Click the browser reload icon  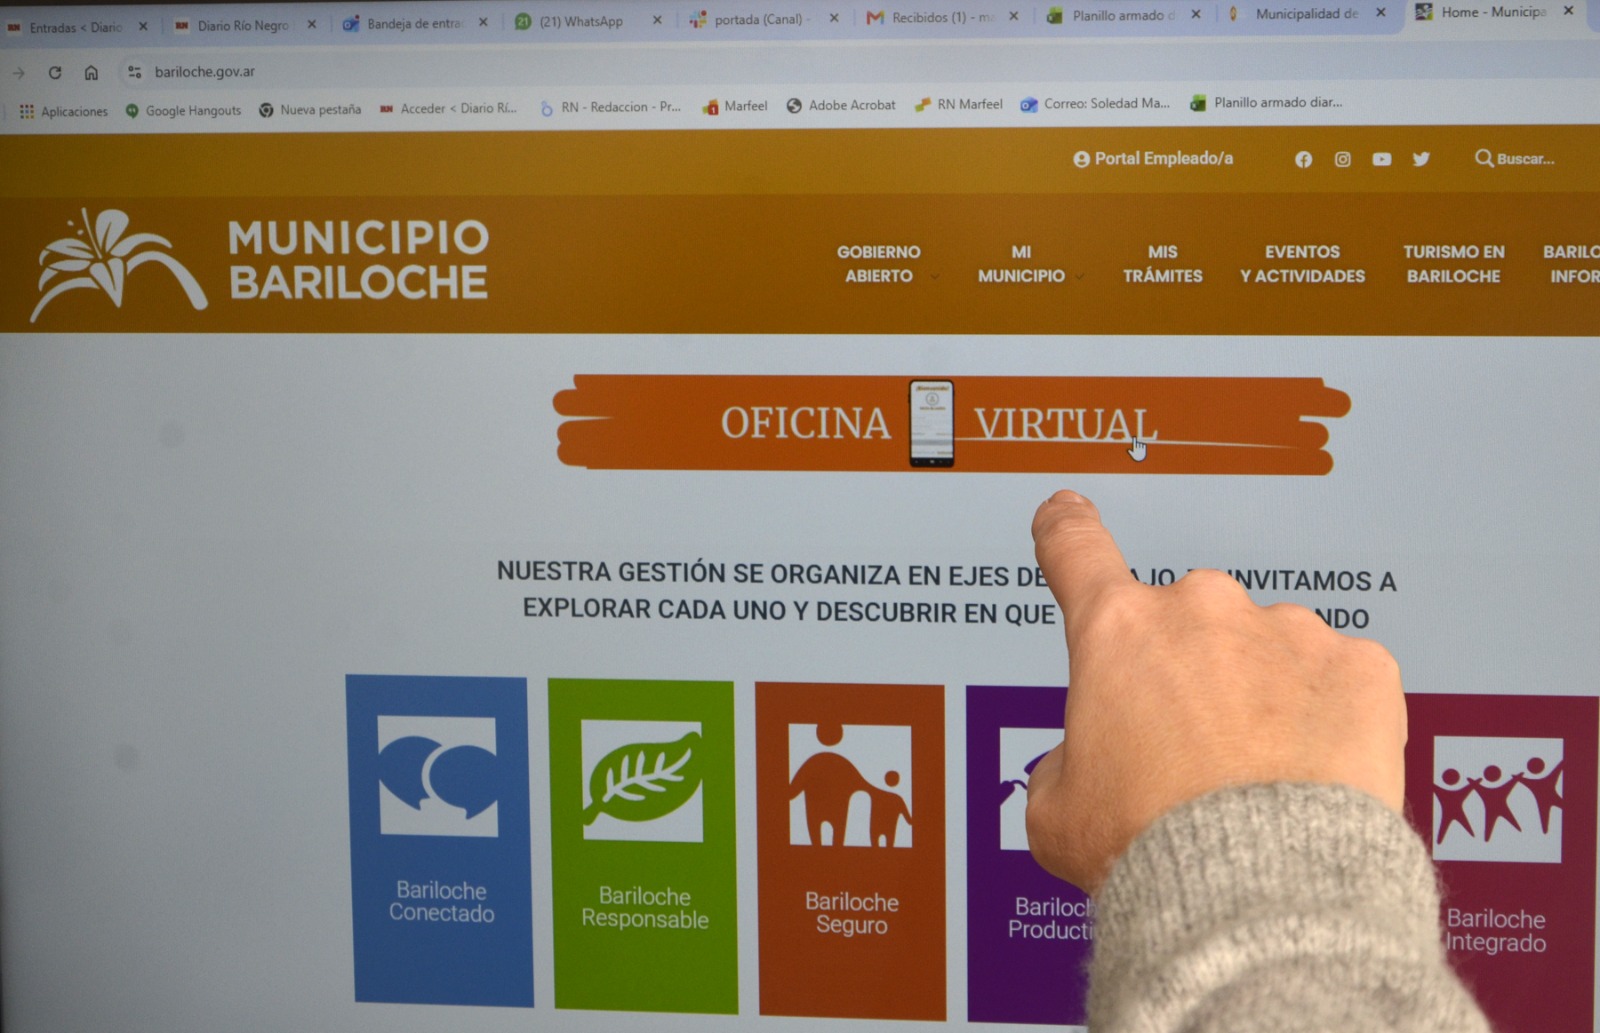(x=55, y=72)
